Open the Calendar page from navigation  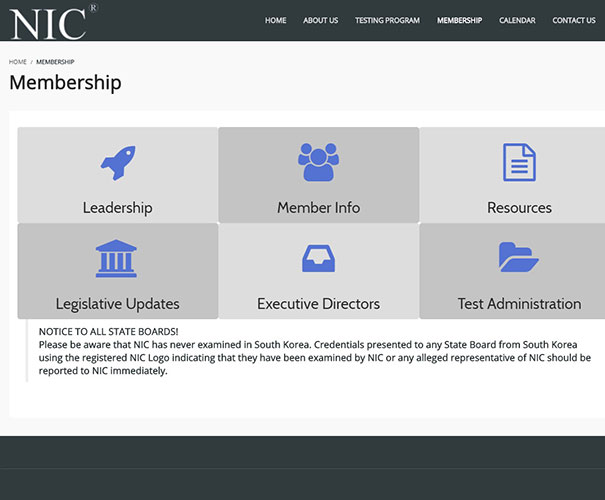[x=517, y=20]
